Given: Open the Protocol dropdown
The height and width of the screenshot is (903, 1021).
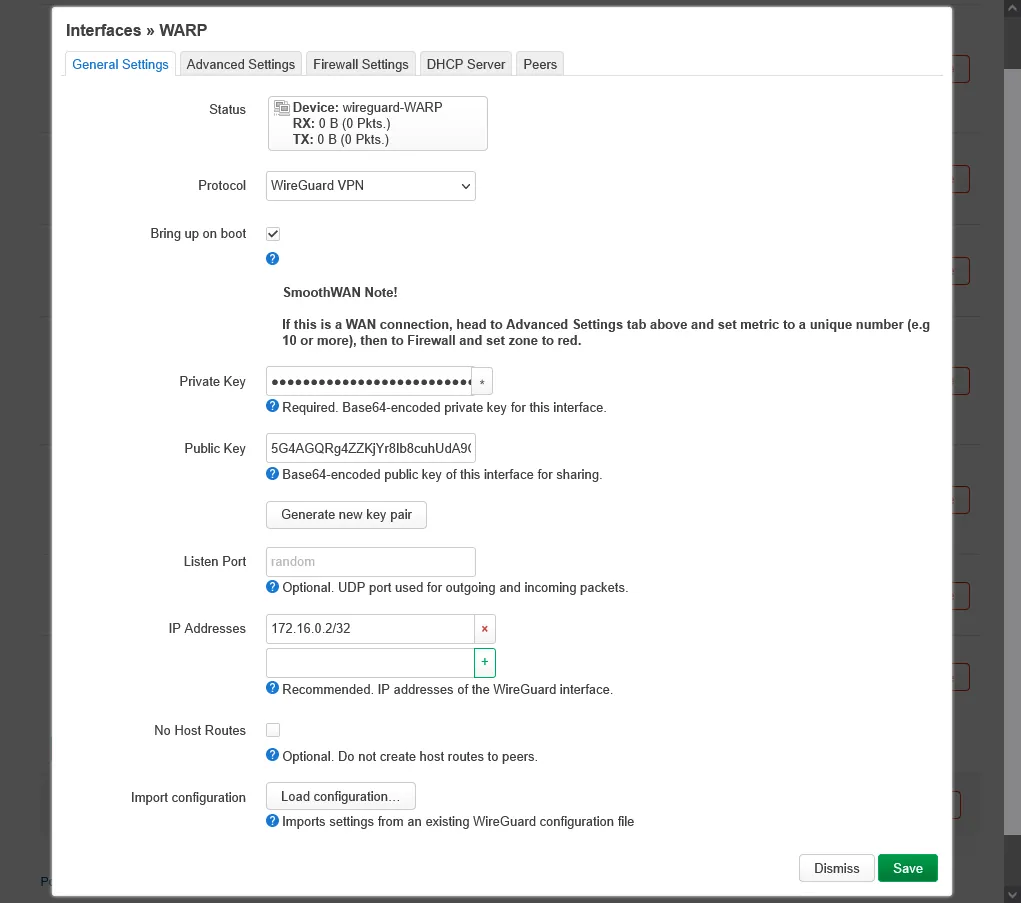Looking at the screenshot, I should [371, 186].
